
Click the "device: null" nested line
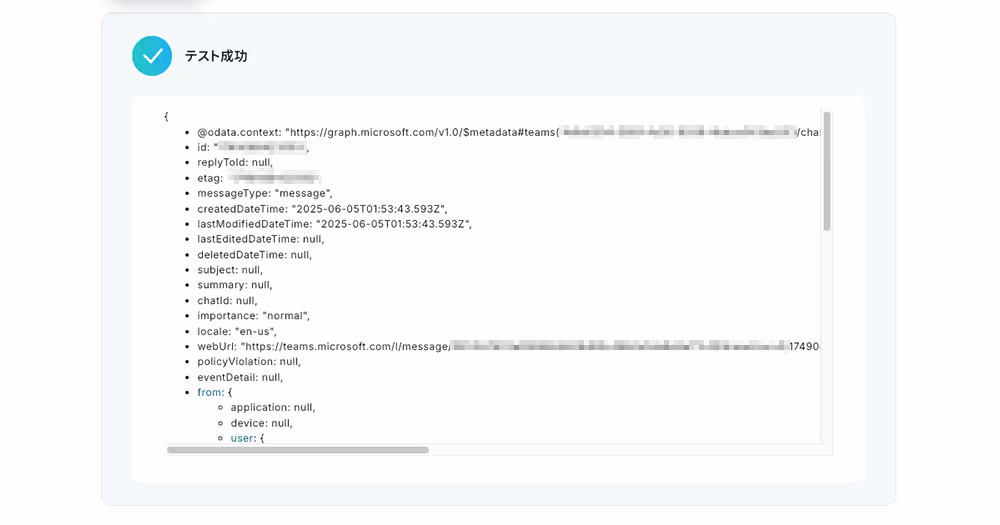point(261,423)
